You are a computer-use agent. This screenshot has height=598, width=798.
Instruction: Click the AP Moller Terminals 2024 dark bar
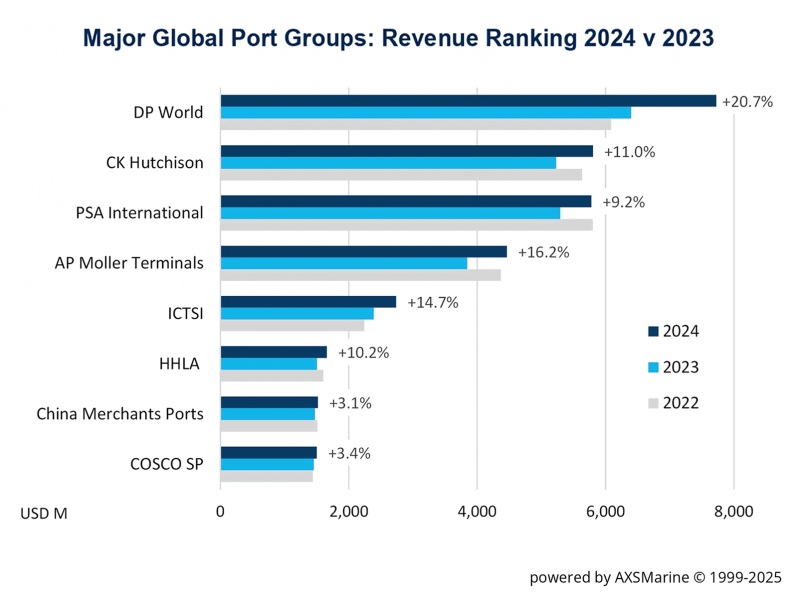point(364,252)
